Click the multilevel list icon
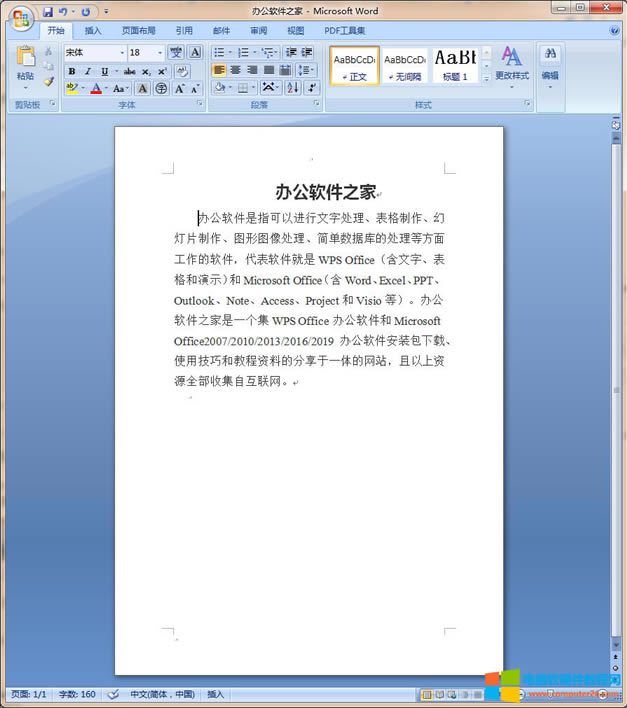 [x=268, y=52]
